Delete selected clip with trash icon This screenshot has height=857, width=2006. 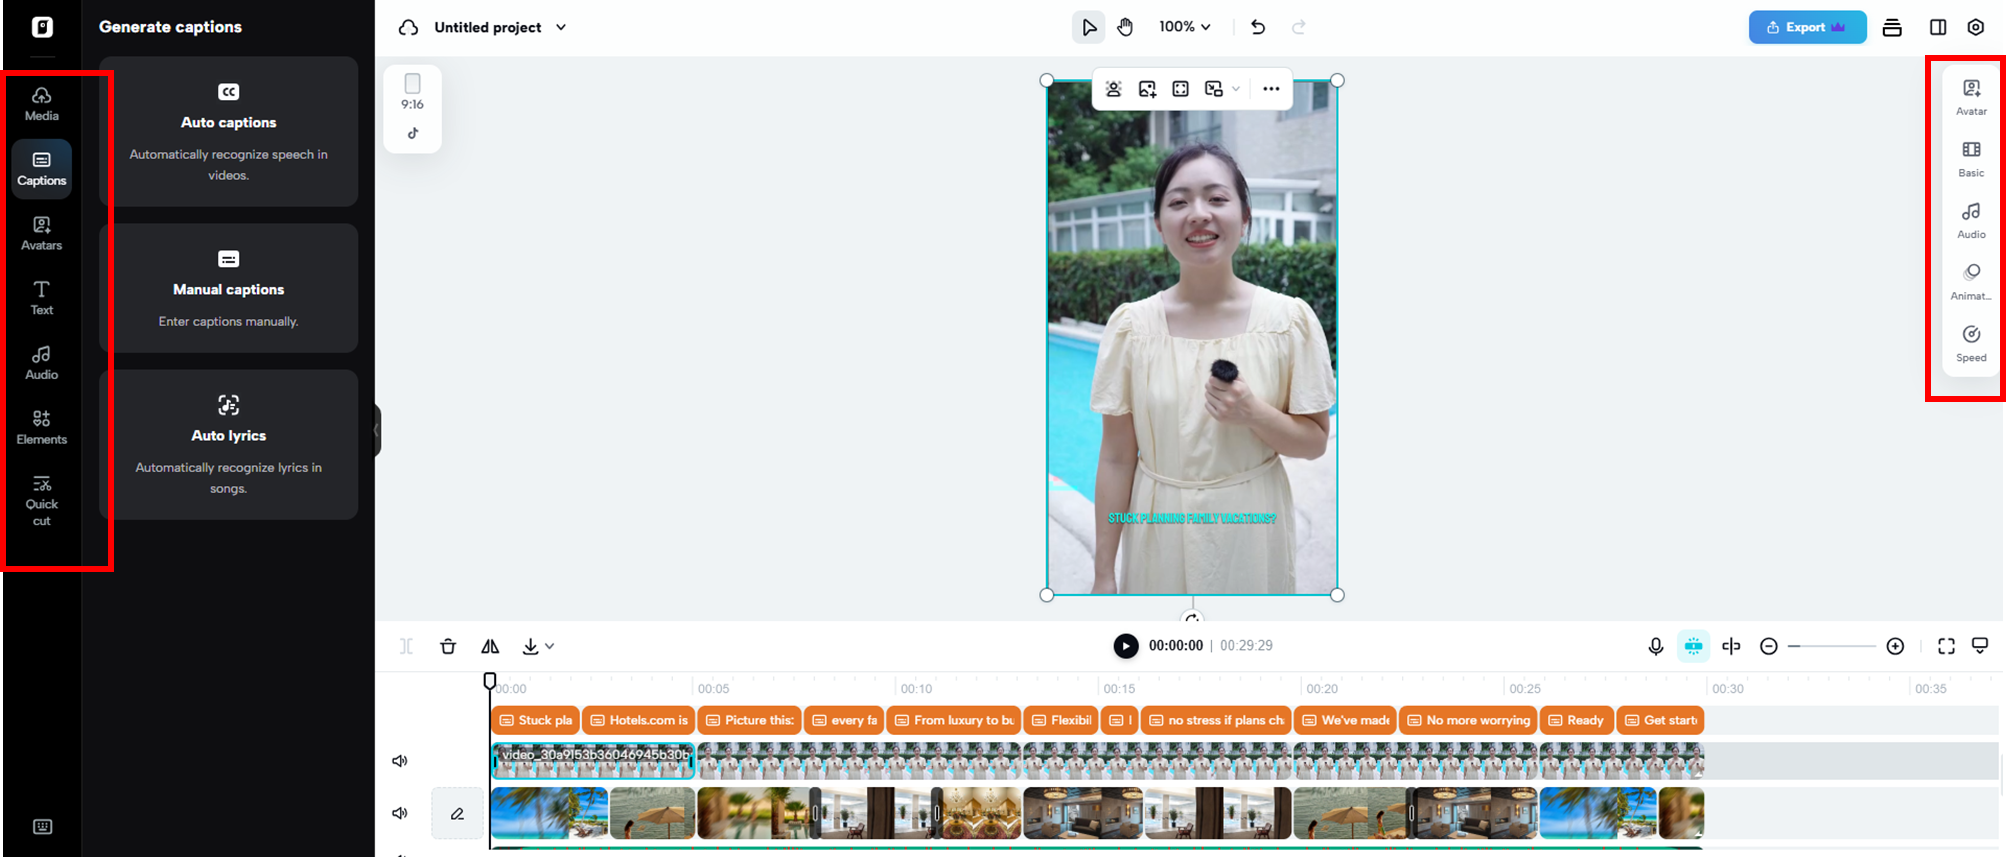[x=448, y=646]
